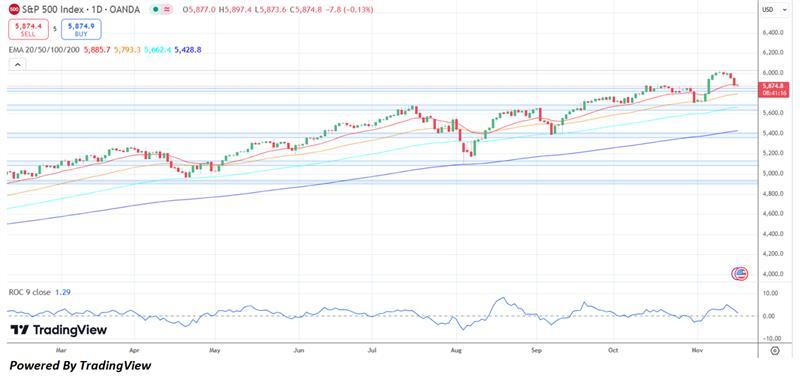The height and width of the screenshot is (378, 800).
Task: Click the Apr date axis label
Action: point(134,350)
